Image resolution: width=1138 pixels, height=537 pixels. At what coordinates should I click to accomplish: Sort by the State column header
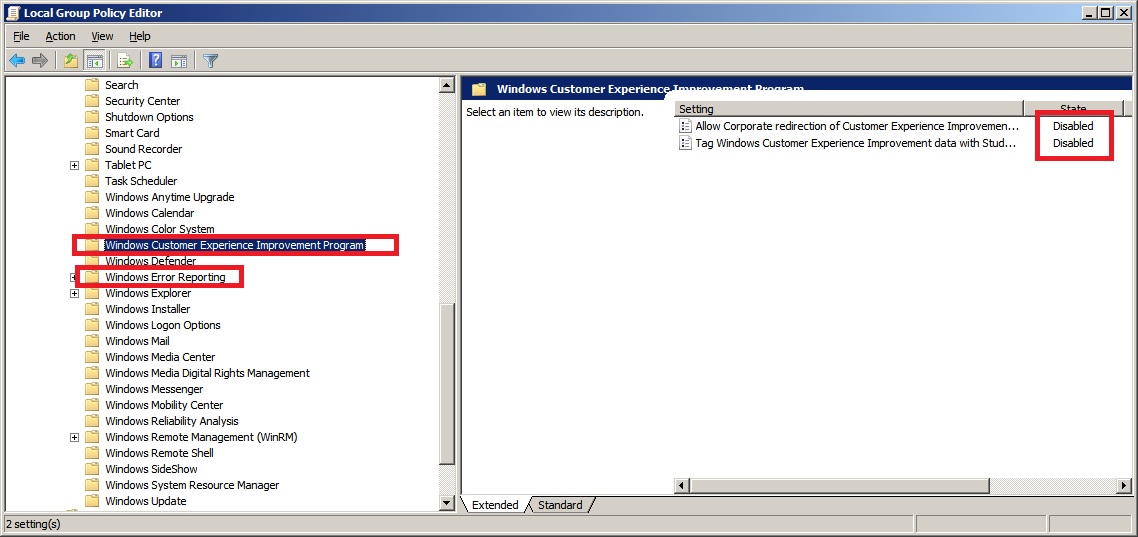1073,109
